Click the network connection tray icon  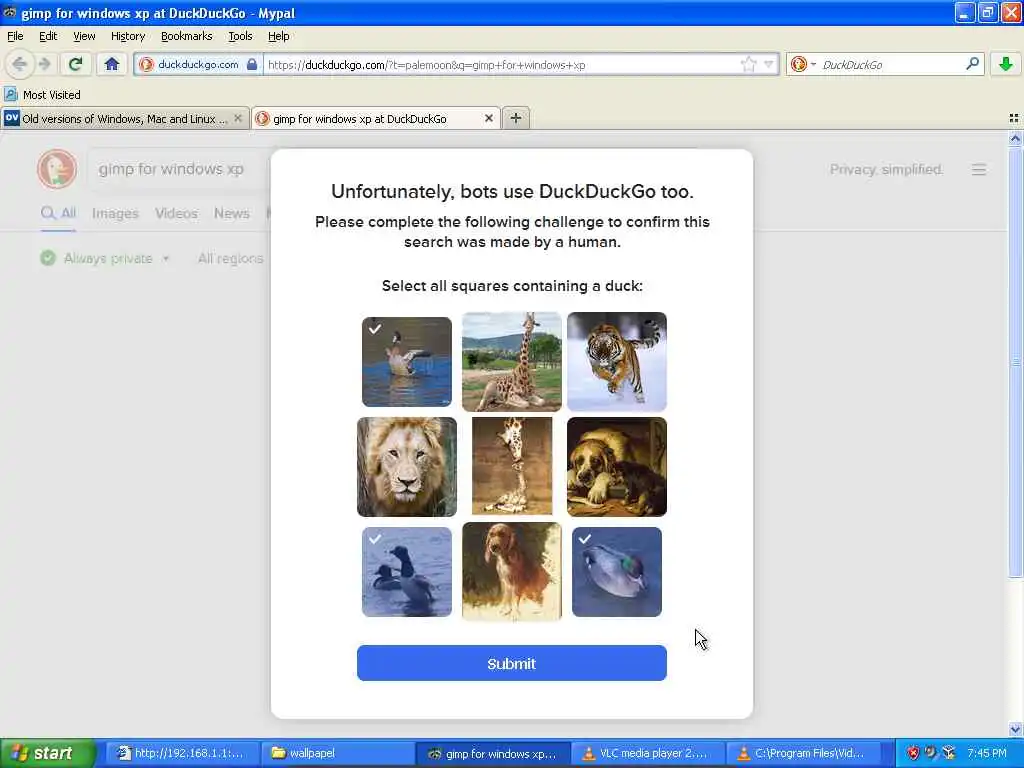tap(949, 753)
